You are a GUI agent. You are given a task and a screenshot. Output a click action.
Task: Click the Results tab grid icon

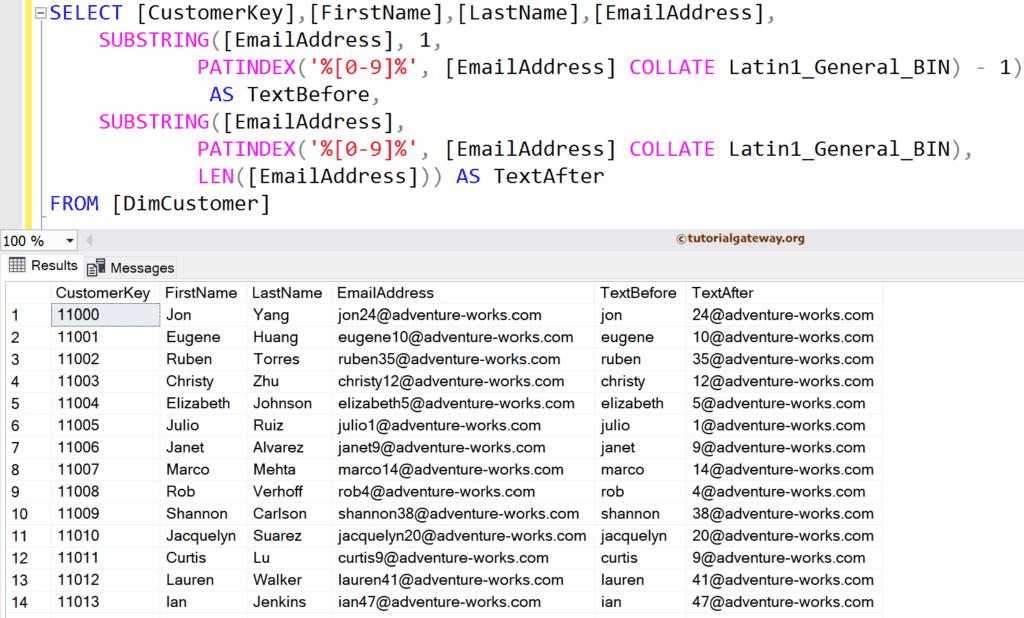tap(17, 266)
